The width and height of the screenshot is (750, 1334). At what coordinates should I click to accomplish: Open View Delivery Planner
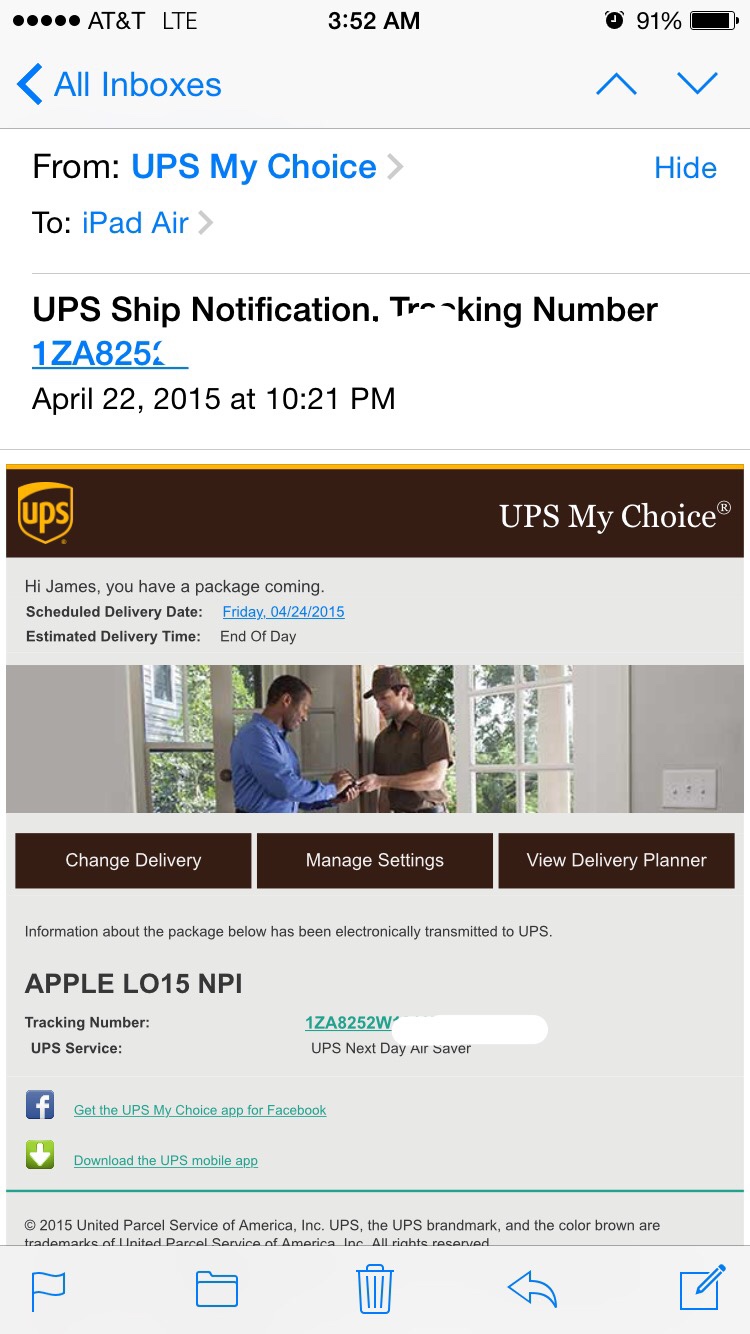coord(616,860)
